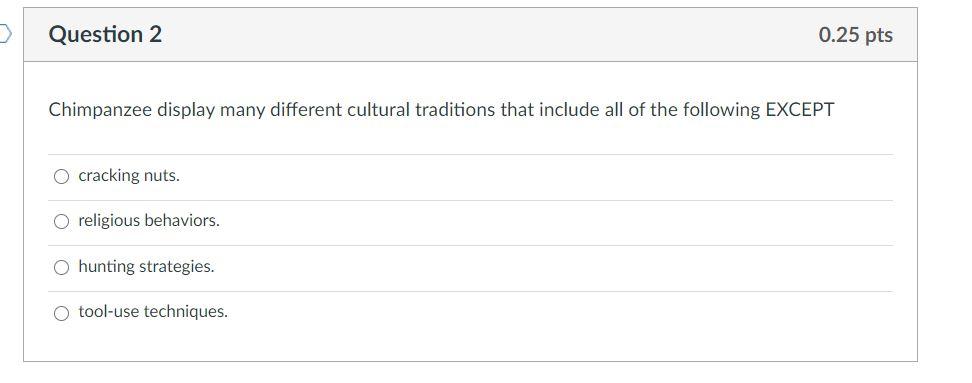
Task: Click the word 'display' in the question
Action: pos(185,110)
